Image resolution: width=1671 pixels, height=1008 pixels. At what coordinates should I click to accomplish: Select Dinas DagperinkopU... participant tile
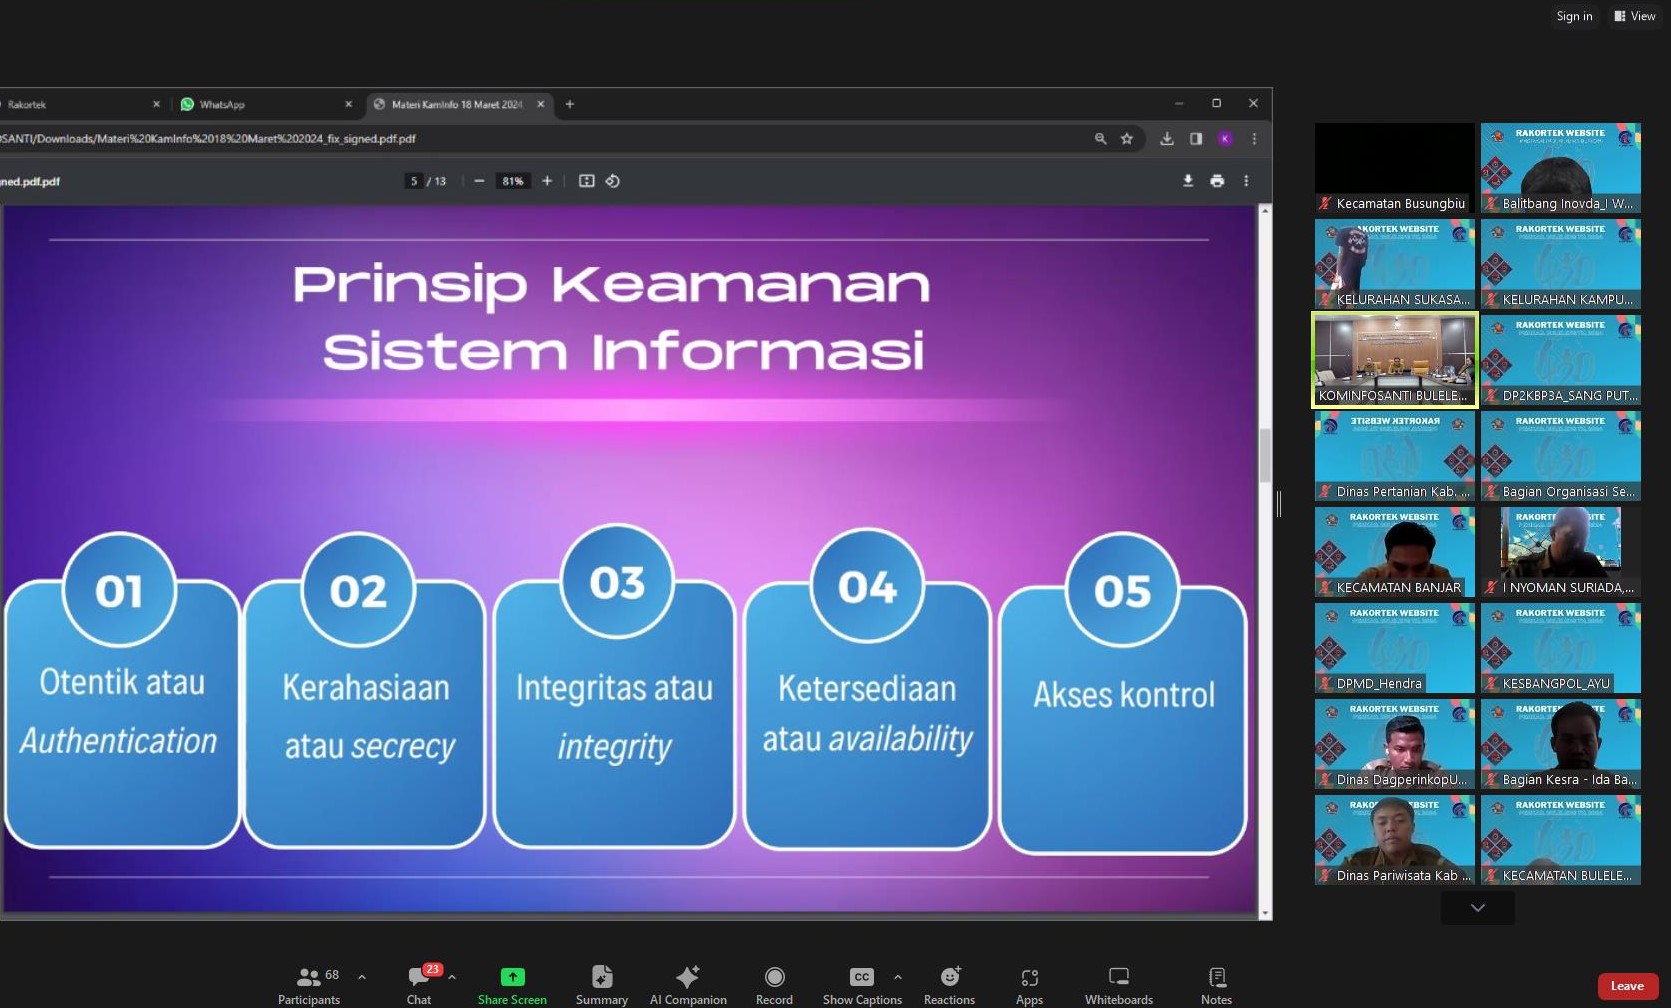[1394, 744]
